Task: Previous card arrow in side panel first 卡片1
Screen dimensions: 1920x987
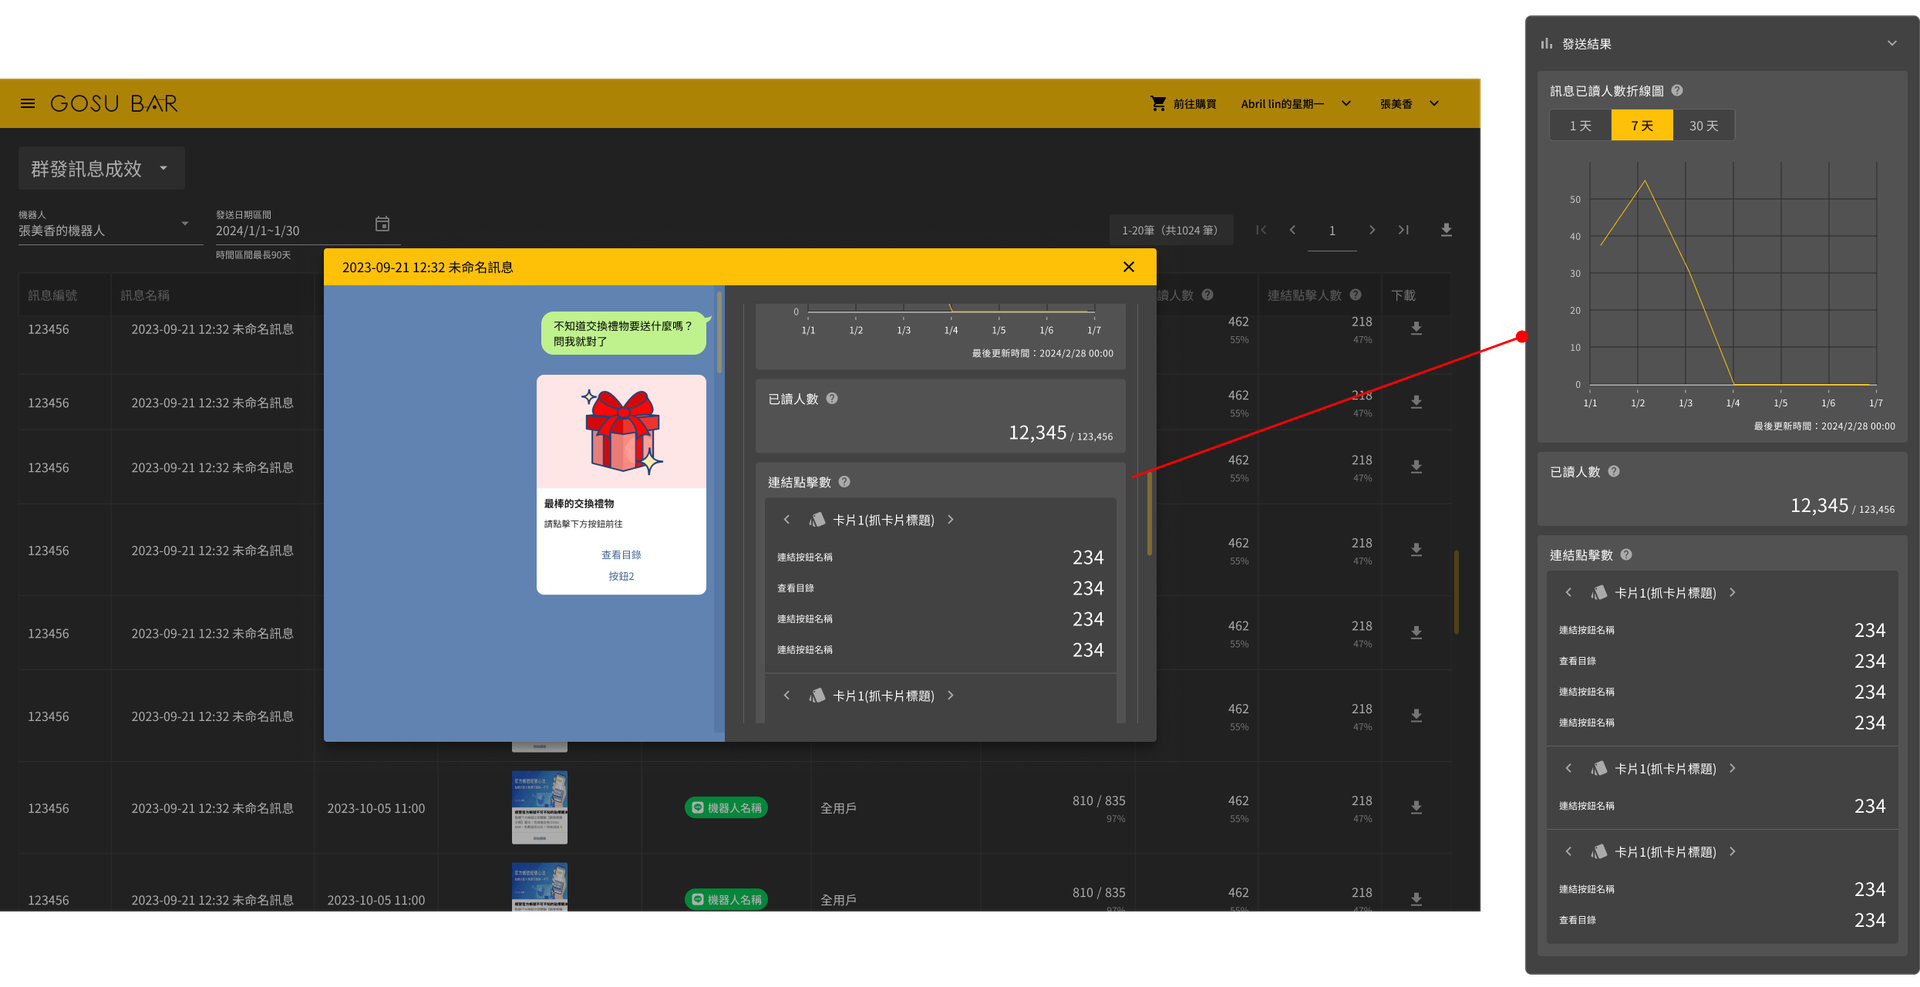Action: [1569, 592]
